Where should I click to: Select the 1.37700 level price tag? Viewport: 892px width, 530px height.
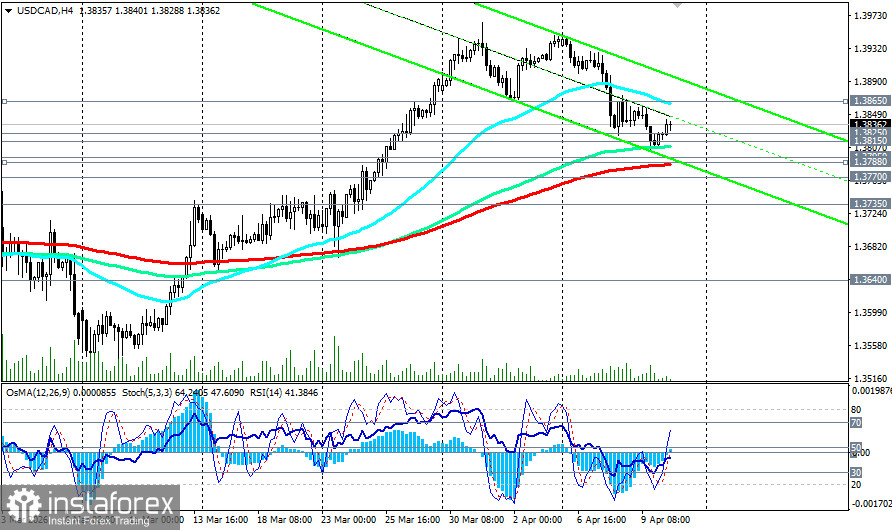870,177
